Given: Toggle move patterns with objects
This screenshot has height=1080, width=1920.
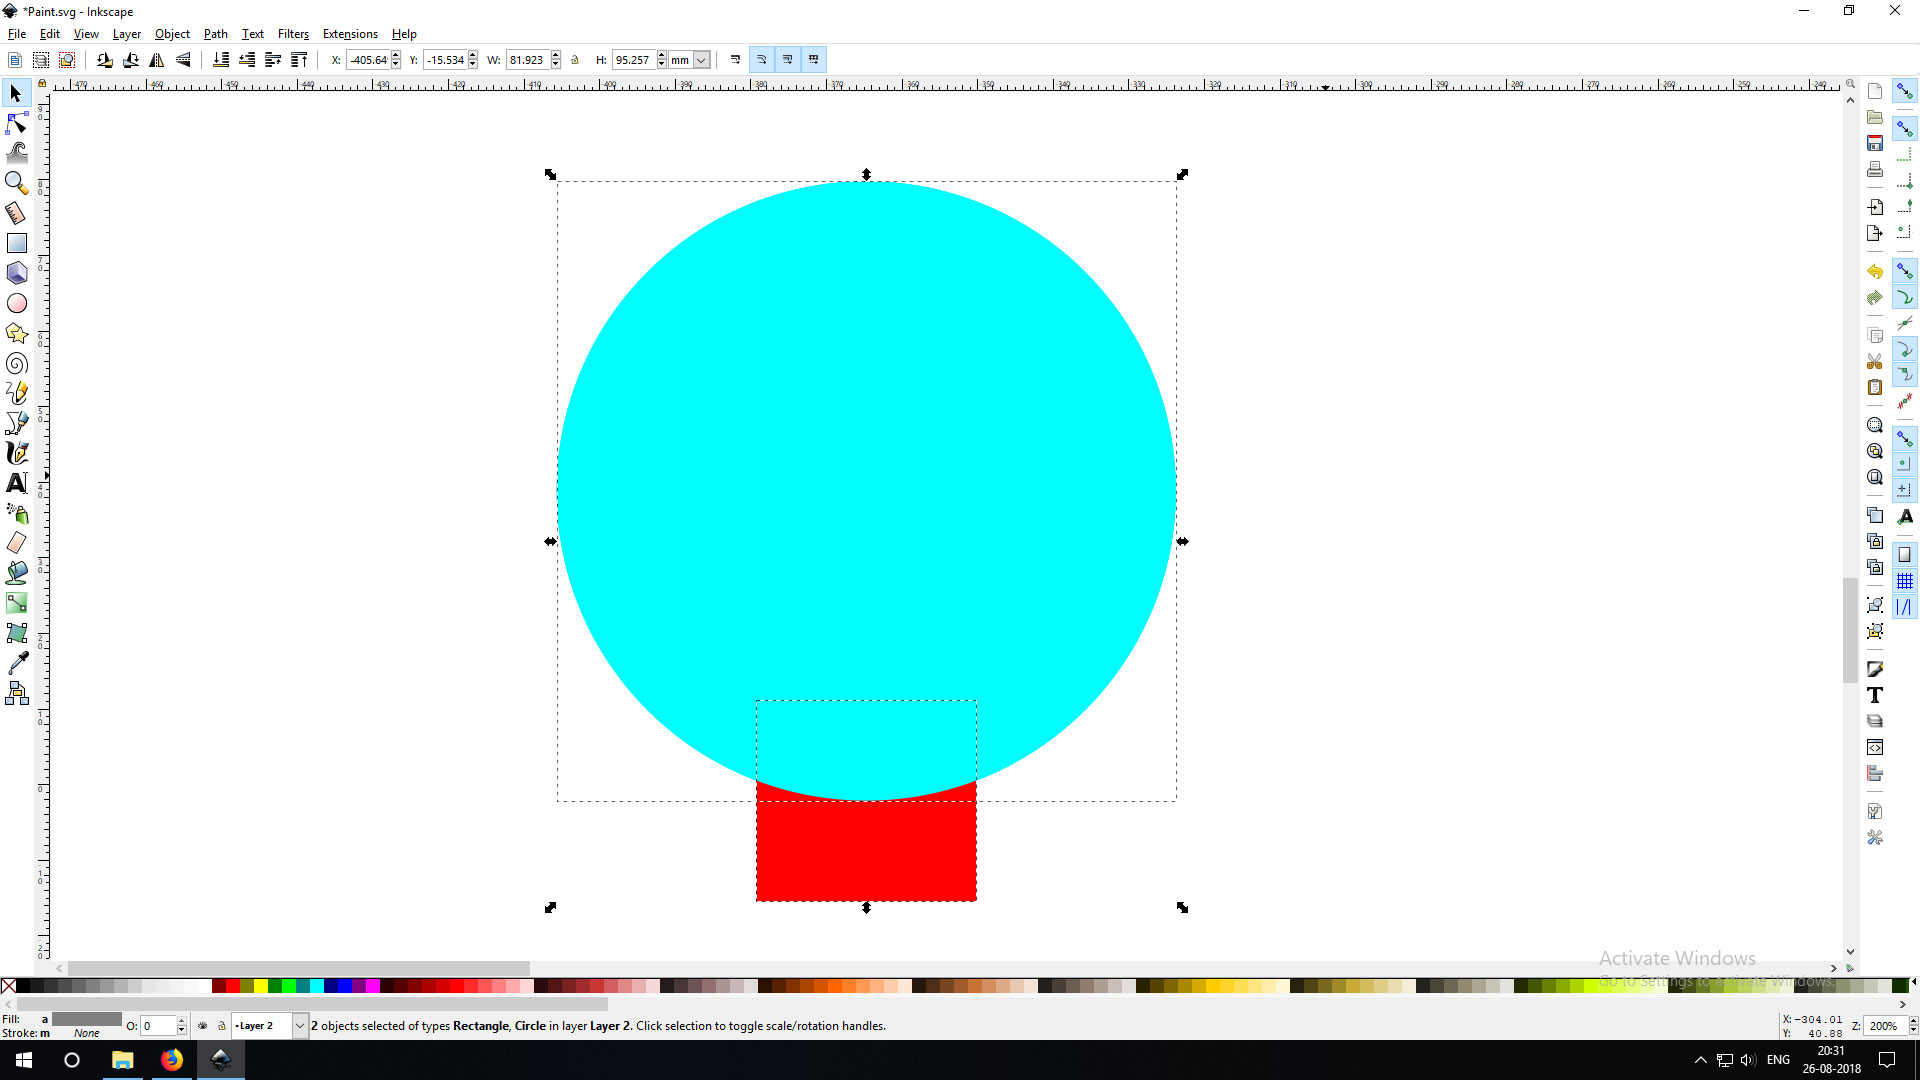Looking at the screenshot, I should (x=814, y=60).
